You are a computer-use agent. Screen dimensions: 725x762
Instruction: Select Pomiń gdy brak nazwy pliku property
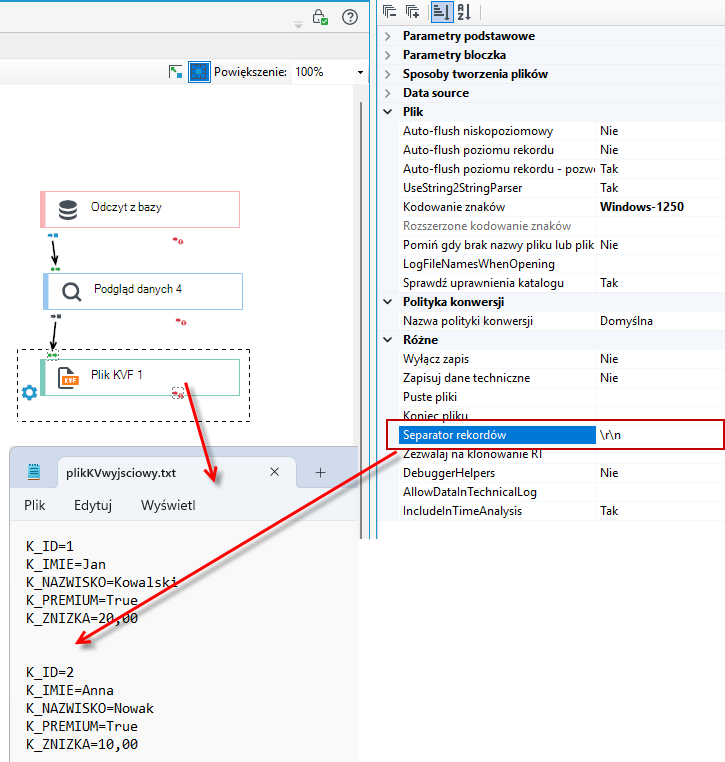tap(497, 244)
